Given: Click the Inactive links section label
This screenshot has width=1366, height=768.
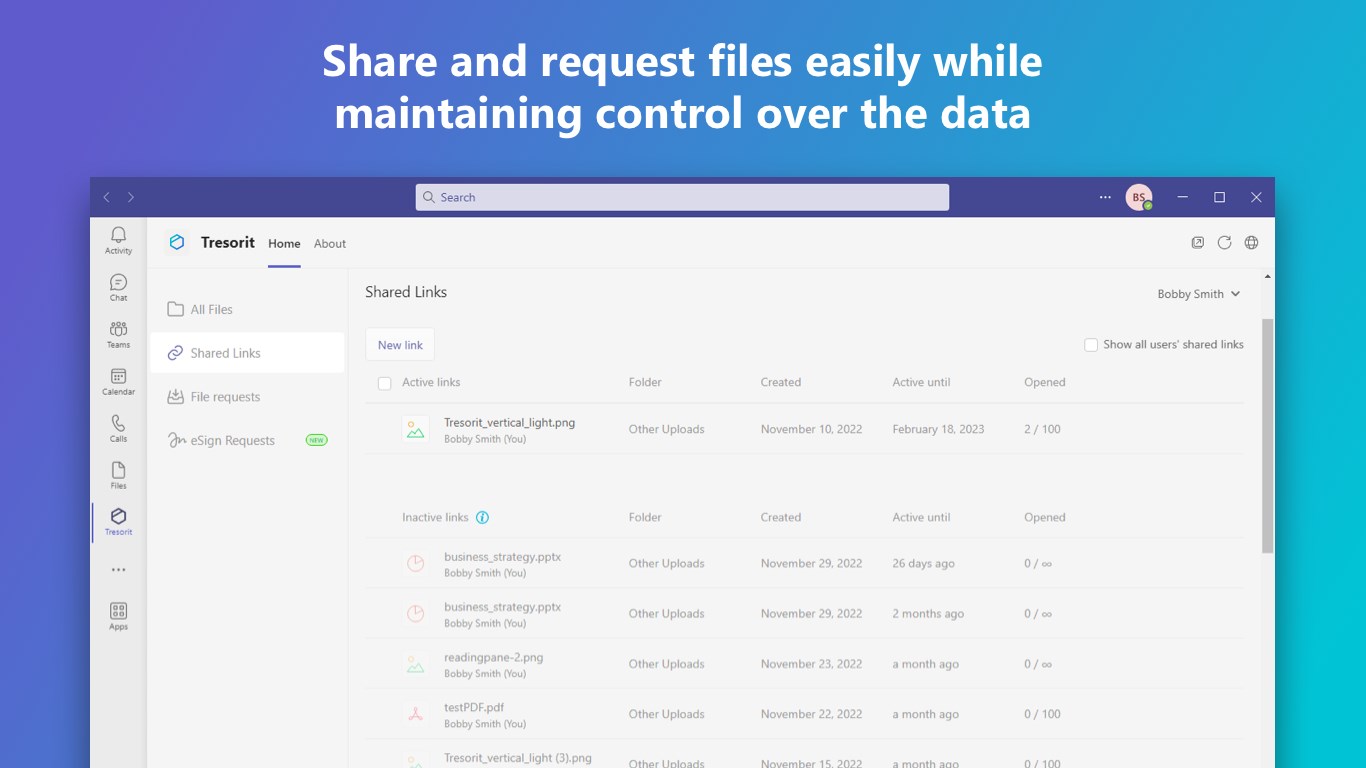Looking at the screenshot, I should (x=435, y=517).
